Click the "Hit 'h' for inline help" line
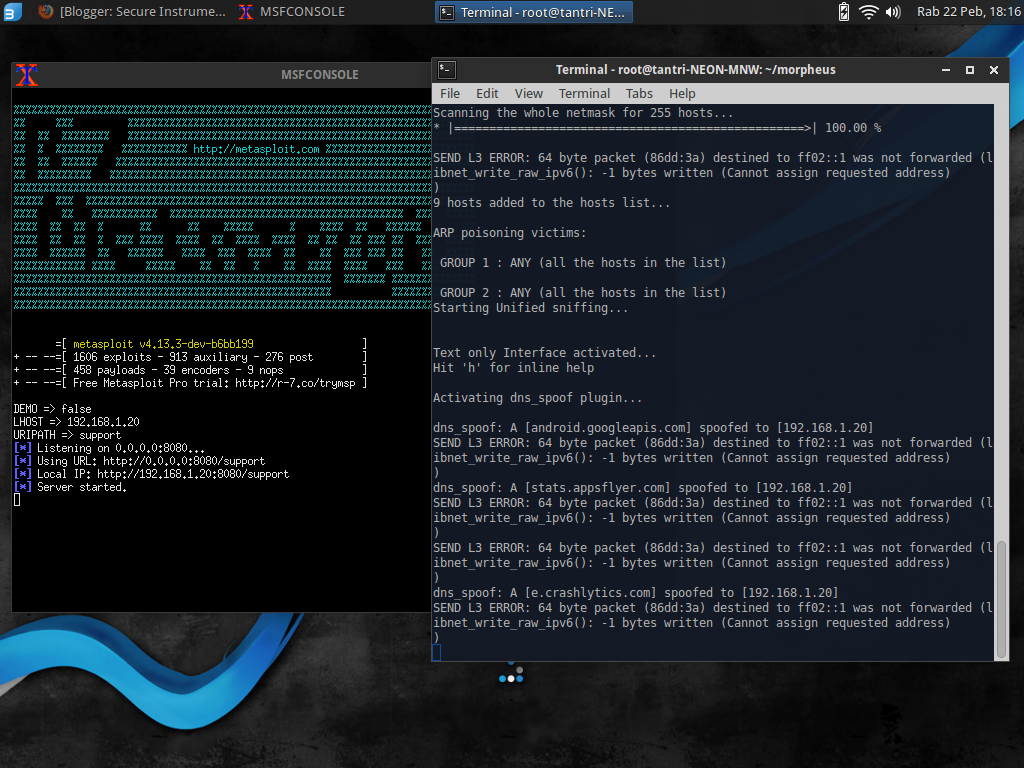Viewport: 1024px width, 768px height. tap(513, 368)
